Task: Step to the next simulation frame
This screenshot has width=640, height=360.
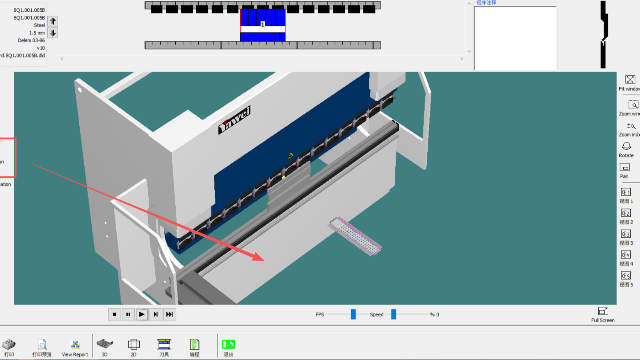Action: click(156, 315)
